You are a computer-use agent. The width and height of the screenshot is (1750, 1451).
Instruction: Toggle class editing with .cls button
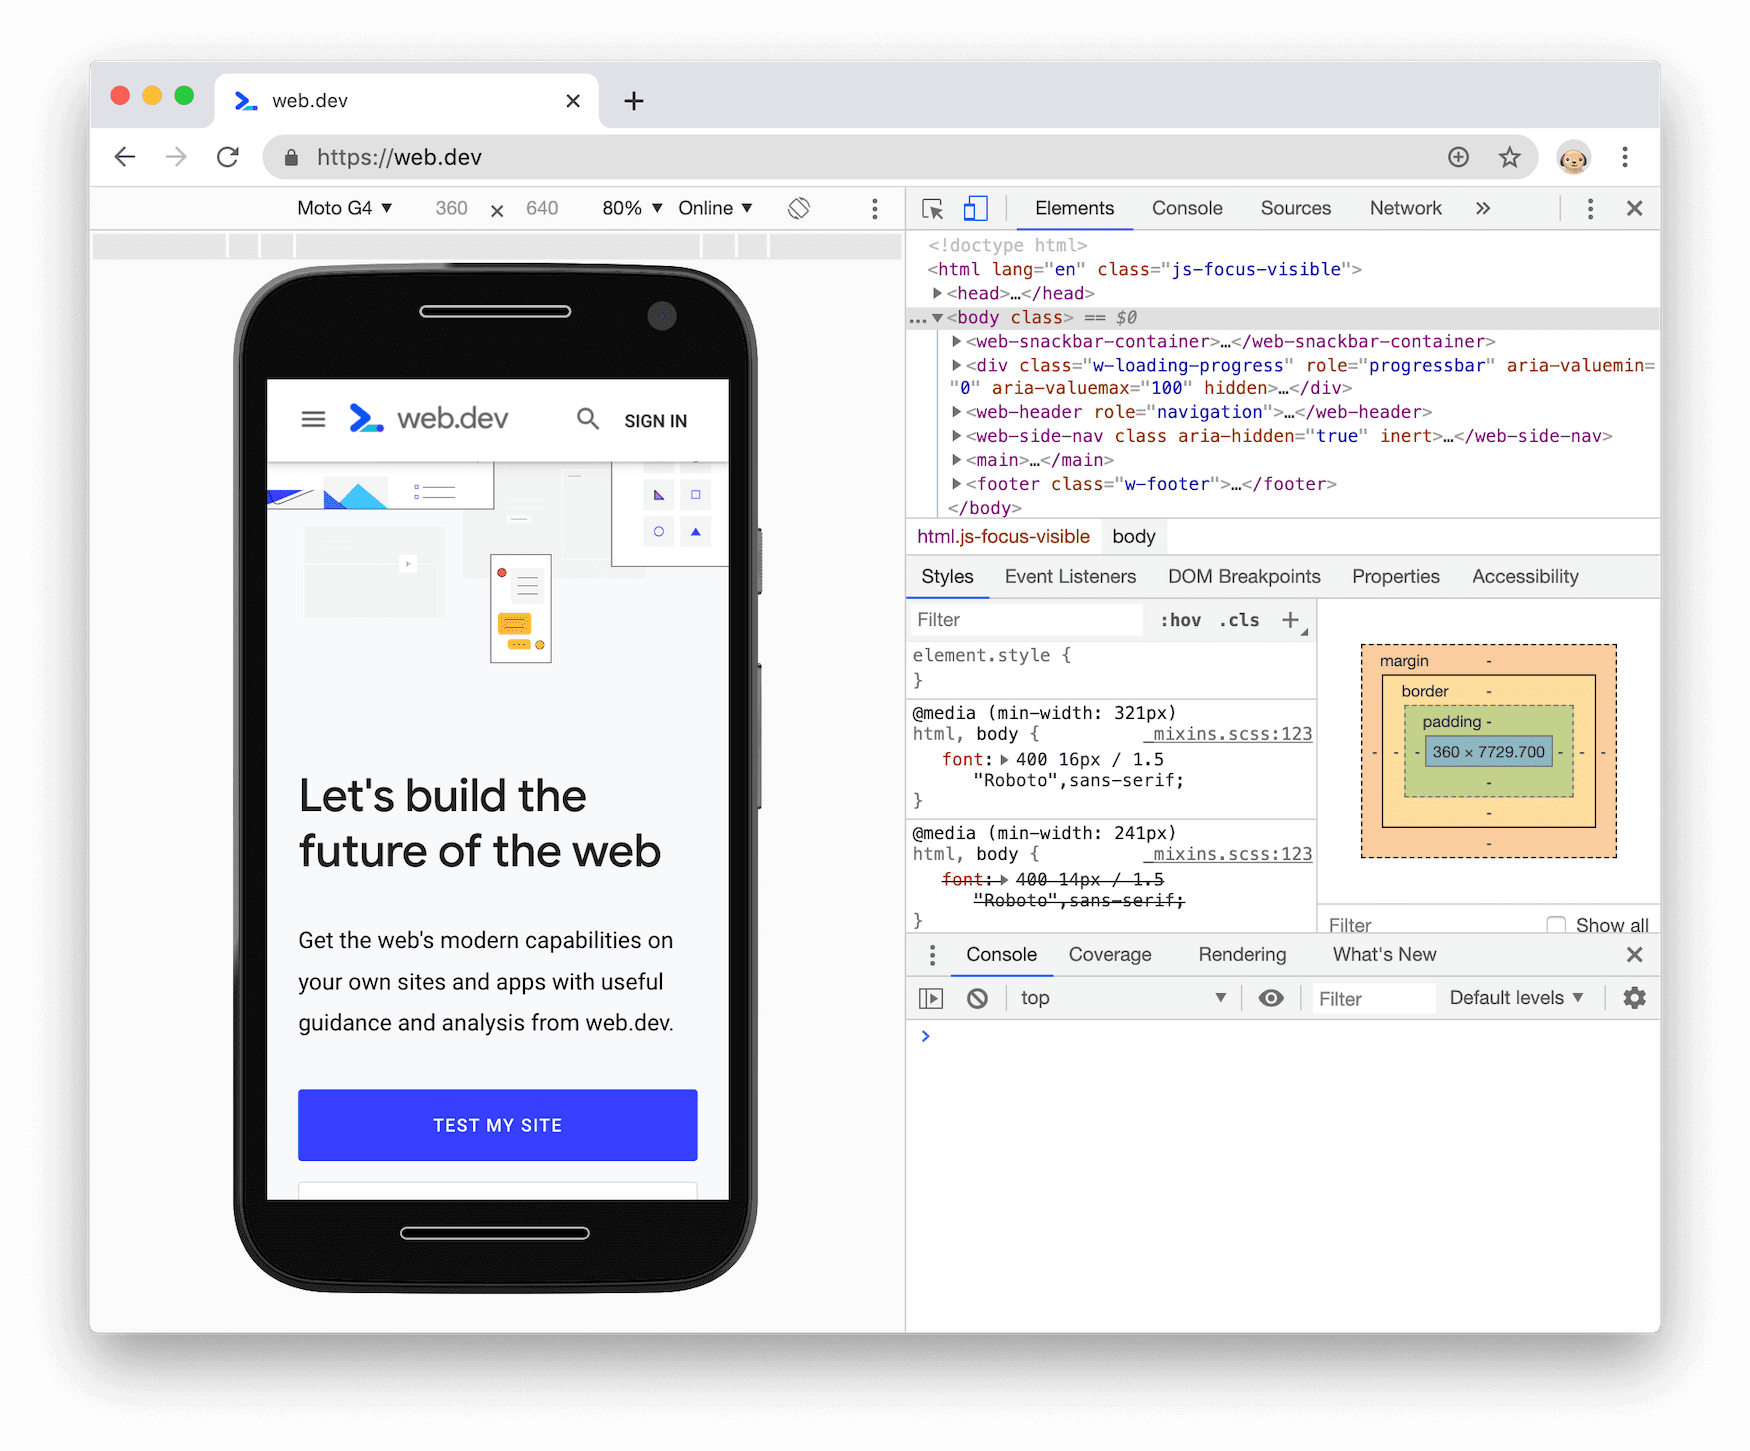[x=1239, y=619]
